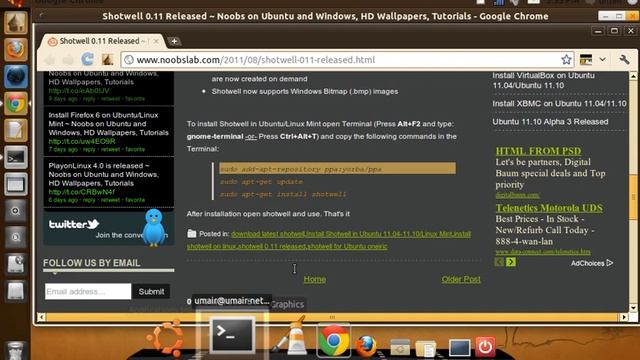Open the Home Folder launcher icon

(16, 23)
